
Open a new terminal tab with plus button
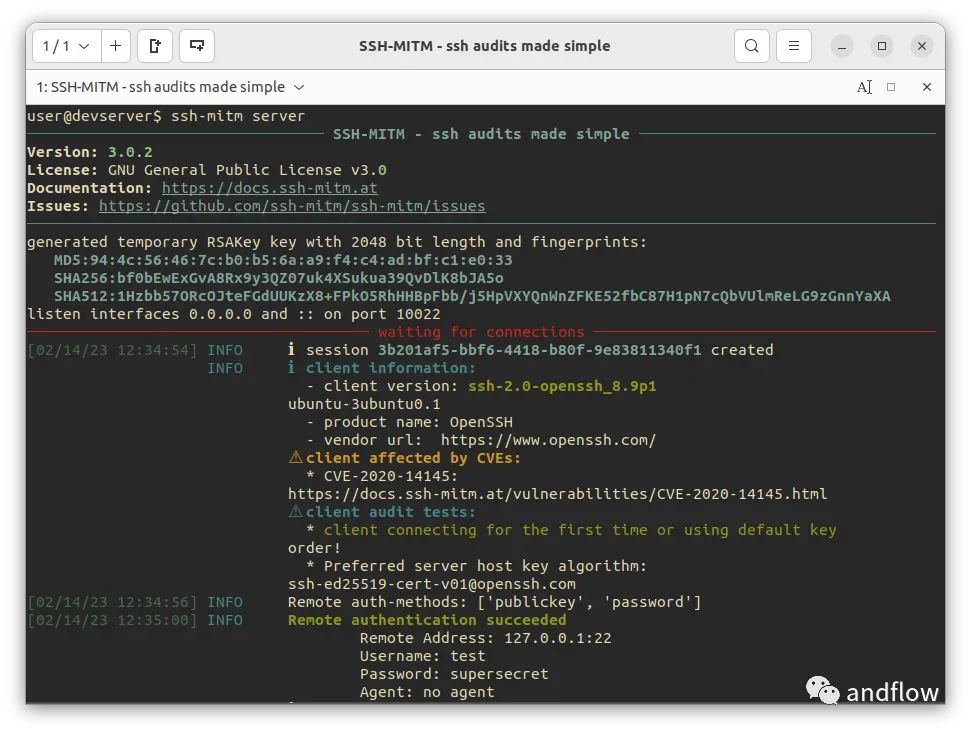(115, 46)
